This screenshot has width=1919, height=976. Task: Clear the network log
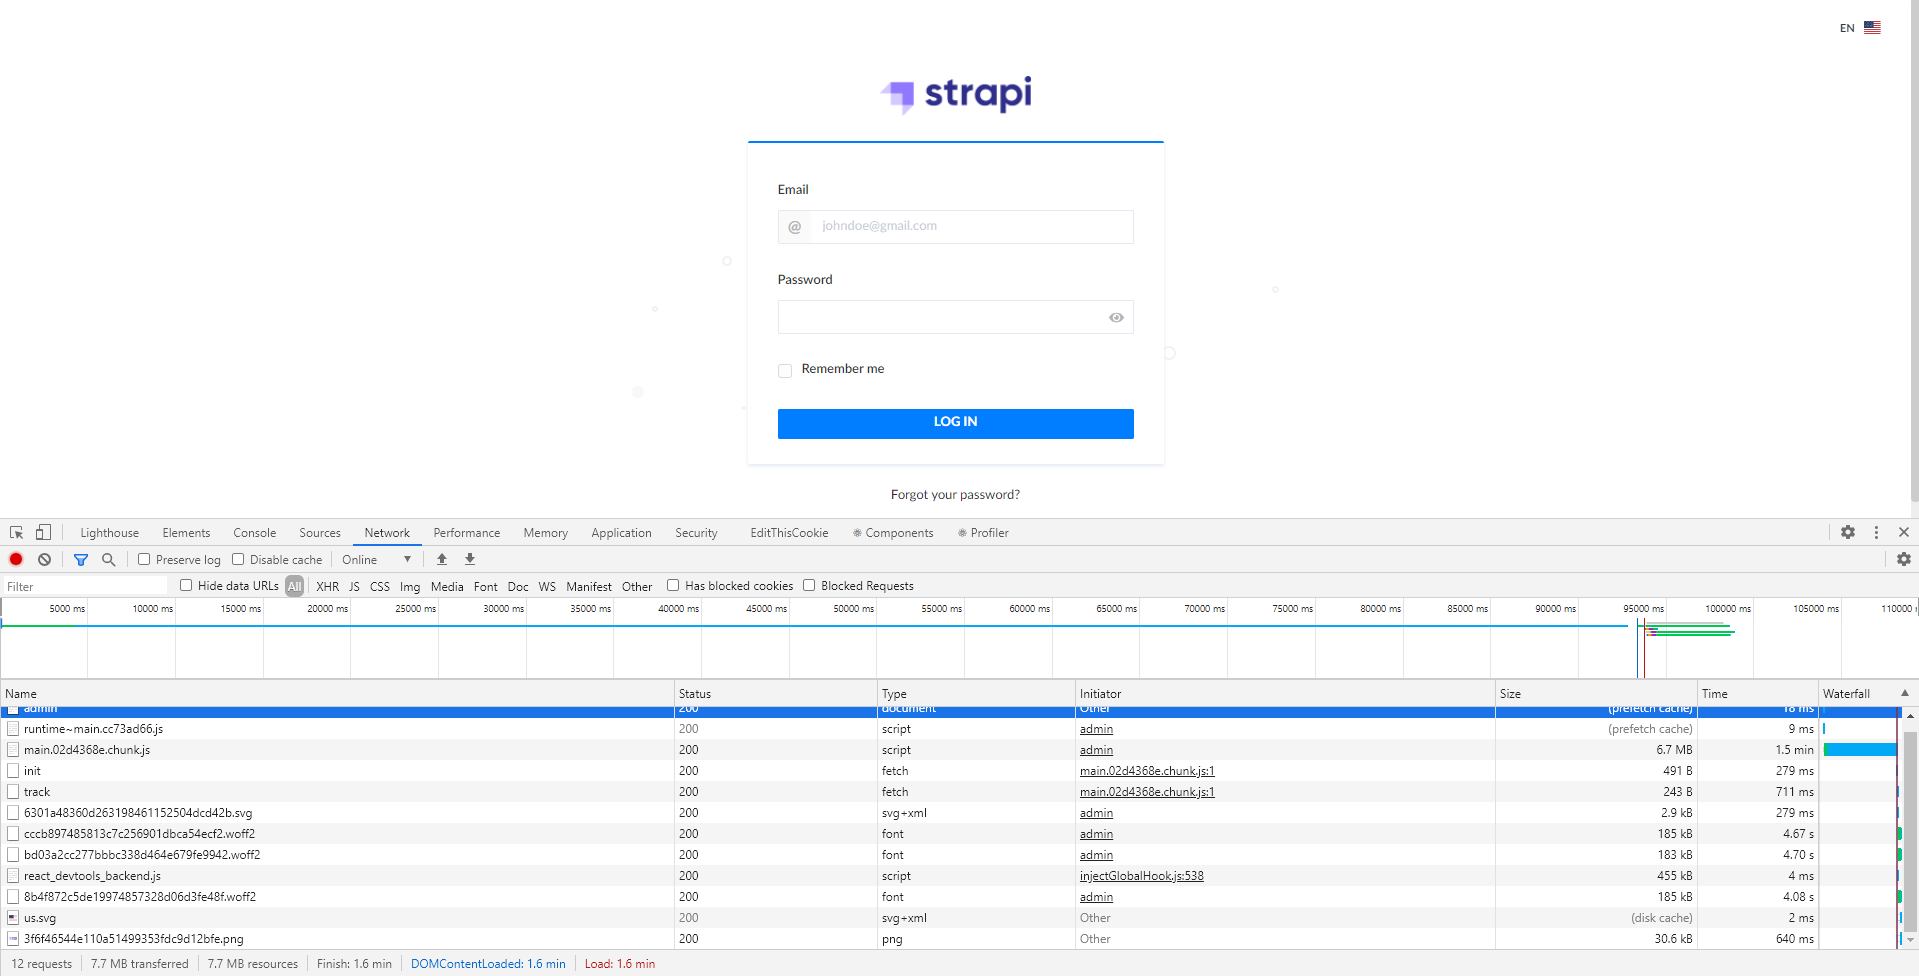point(44,560)
